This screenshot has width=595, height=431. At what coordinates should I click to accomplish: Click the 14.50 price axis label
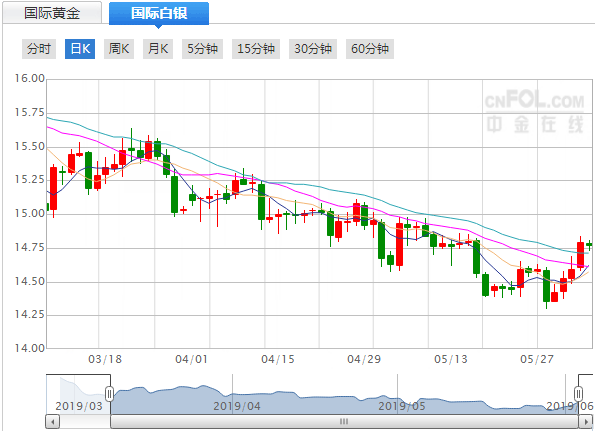click(x=30, y=282)
